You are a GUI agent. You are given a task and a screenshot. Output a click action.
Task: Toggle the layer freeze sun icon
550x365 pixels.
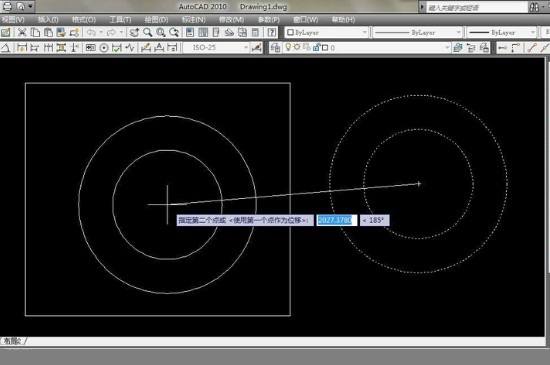point(297,47)
